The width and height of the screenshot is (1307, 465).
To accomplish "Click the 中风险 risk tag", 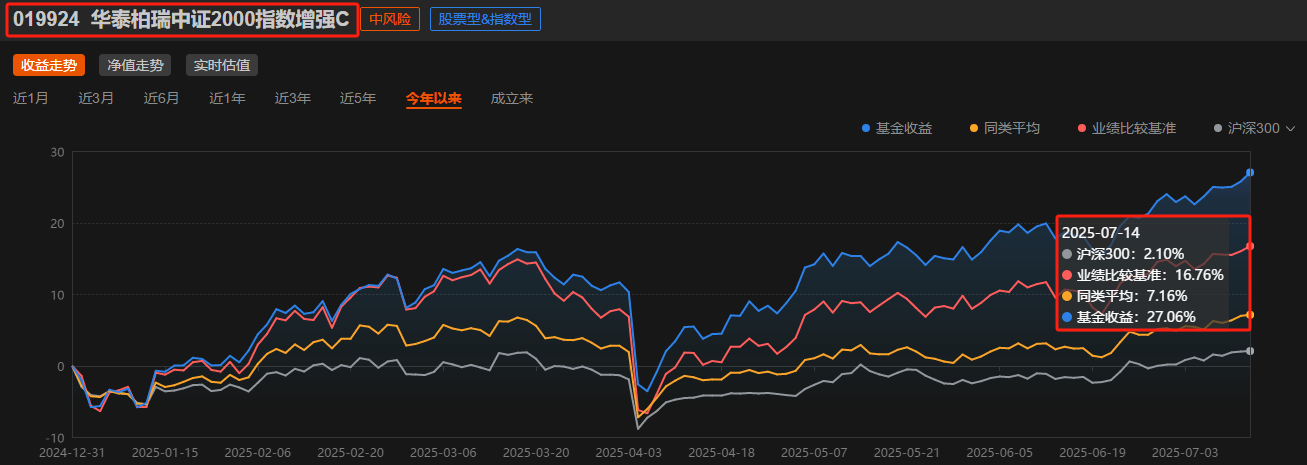I will [390, 19].
